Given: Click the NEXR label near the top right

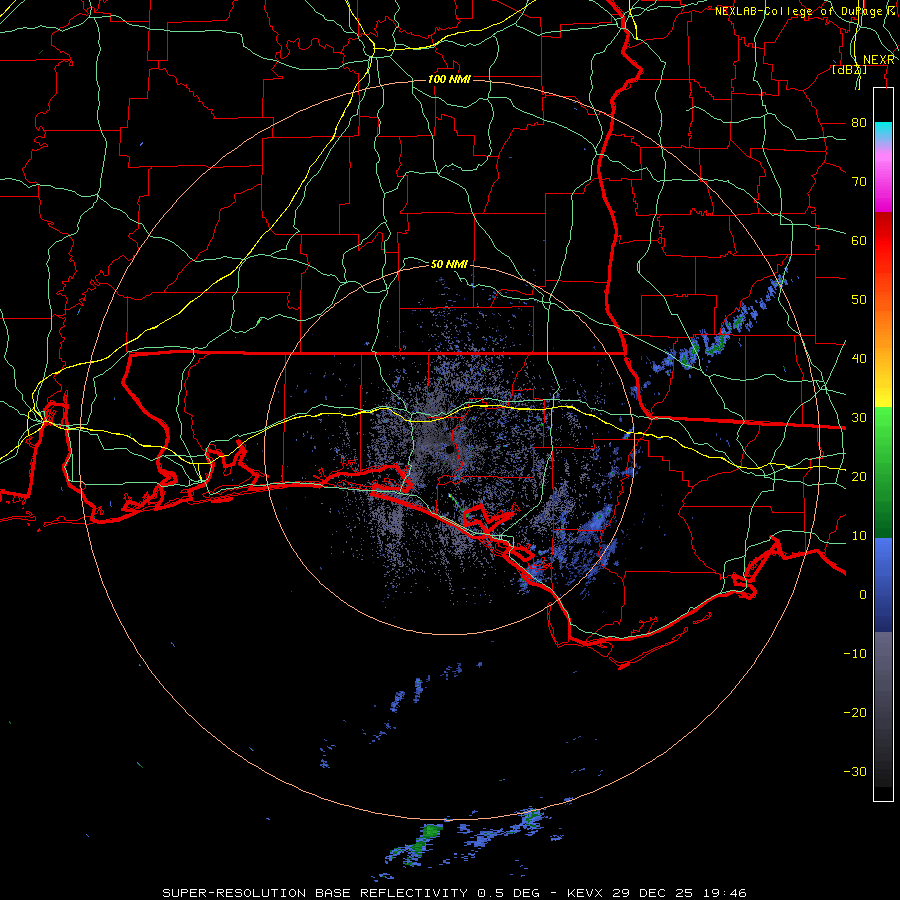Looking at the screenshot, I should pyautogui.click(x=878, y=60).
